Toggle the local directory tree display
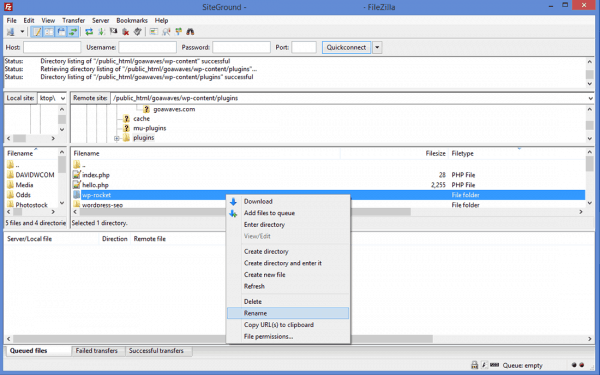Screen dimensions: 600x375 49,32
